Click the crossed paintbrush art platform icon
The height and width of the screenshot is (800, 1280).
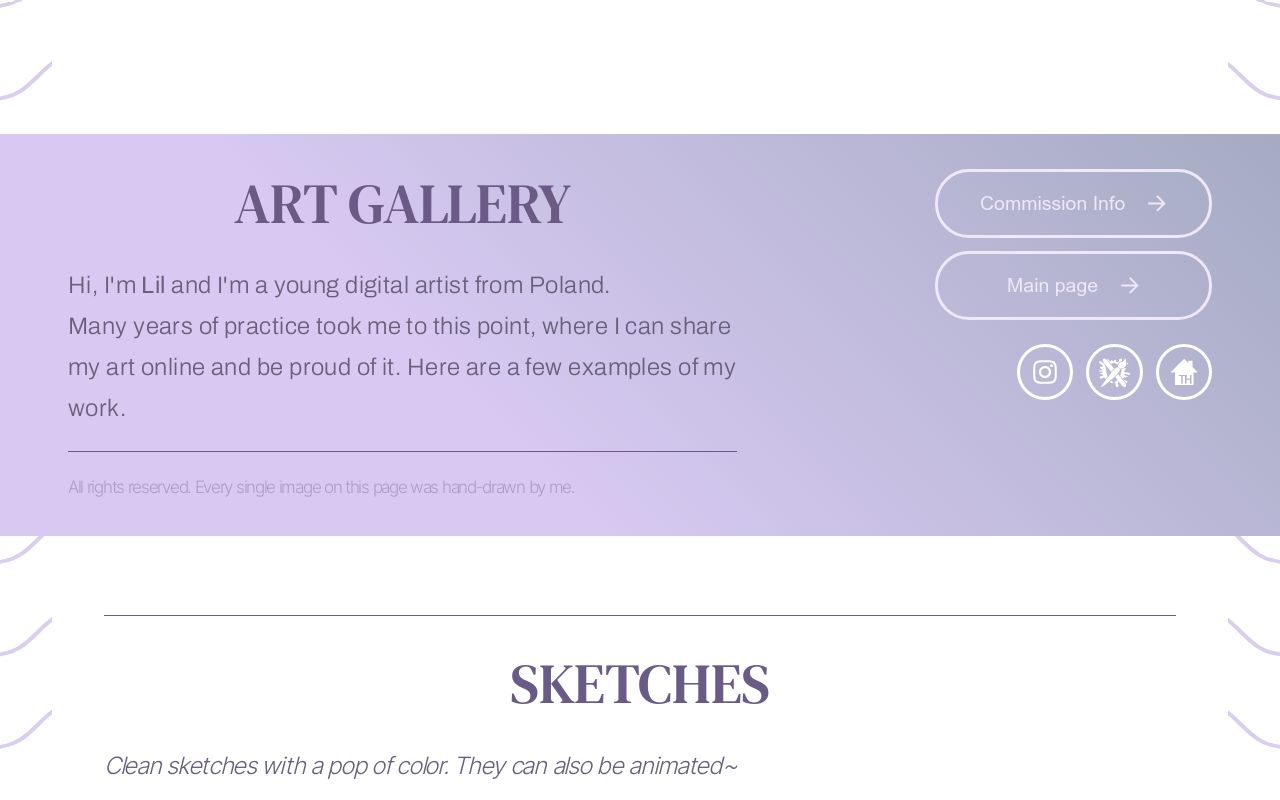(1114, 372)
